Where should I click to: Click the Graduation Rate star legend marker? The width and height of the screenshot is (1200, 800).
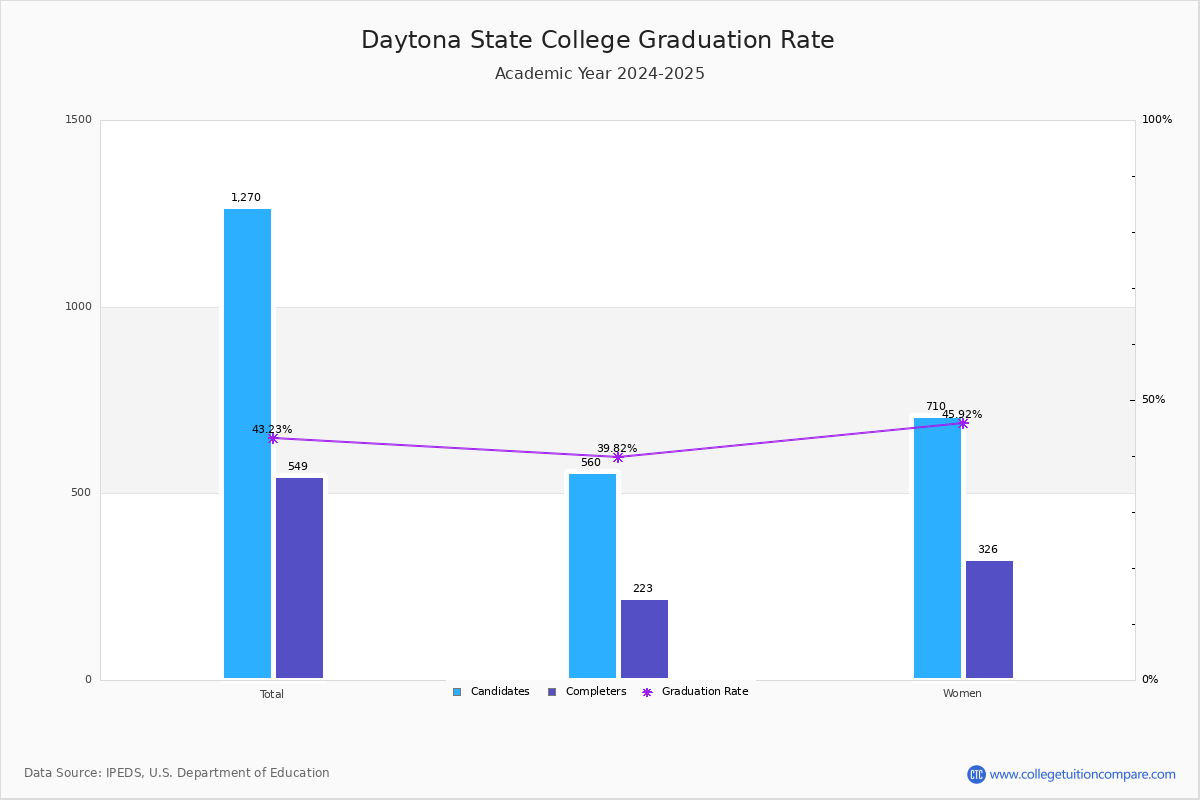pos(647,692)
